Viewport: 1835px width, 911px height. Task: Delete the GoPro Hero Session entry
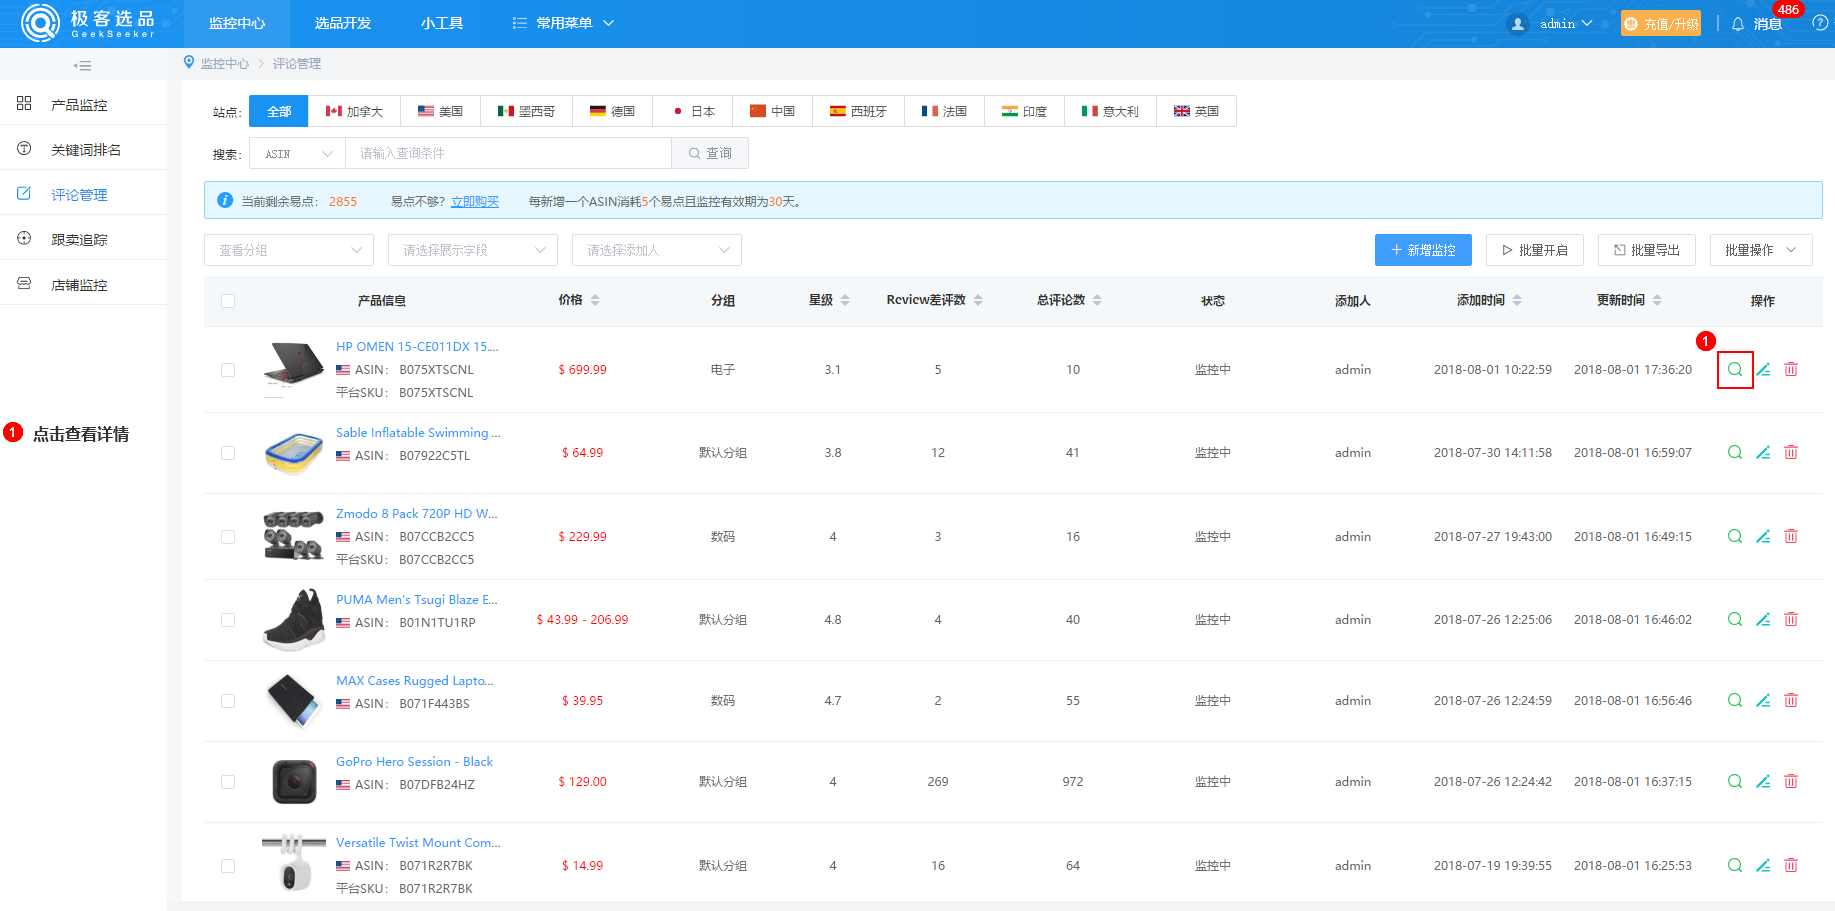[1791, 782]
